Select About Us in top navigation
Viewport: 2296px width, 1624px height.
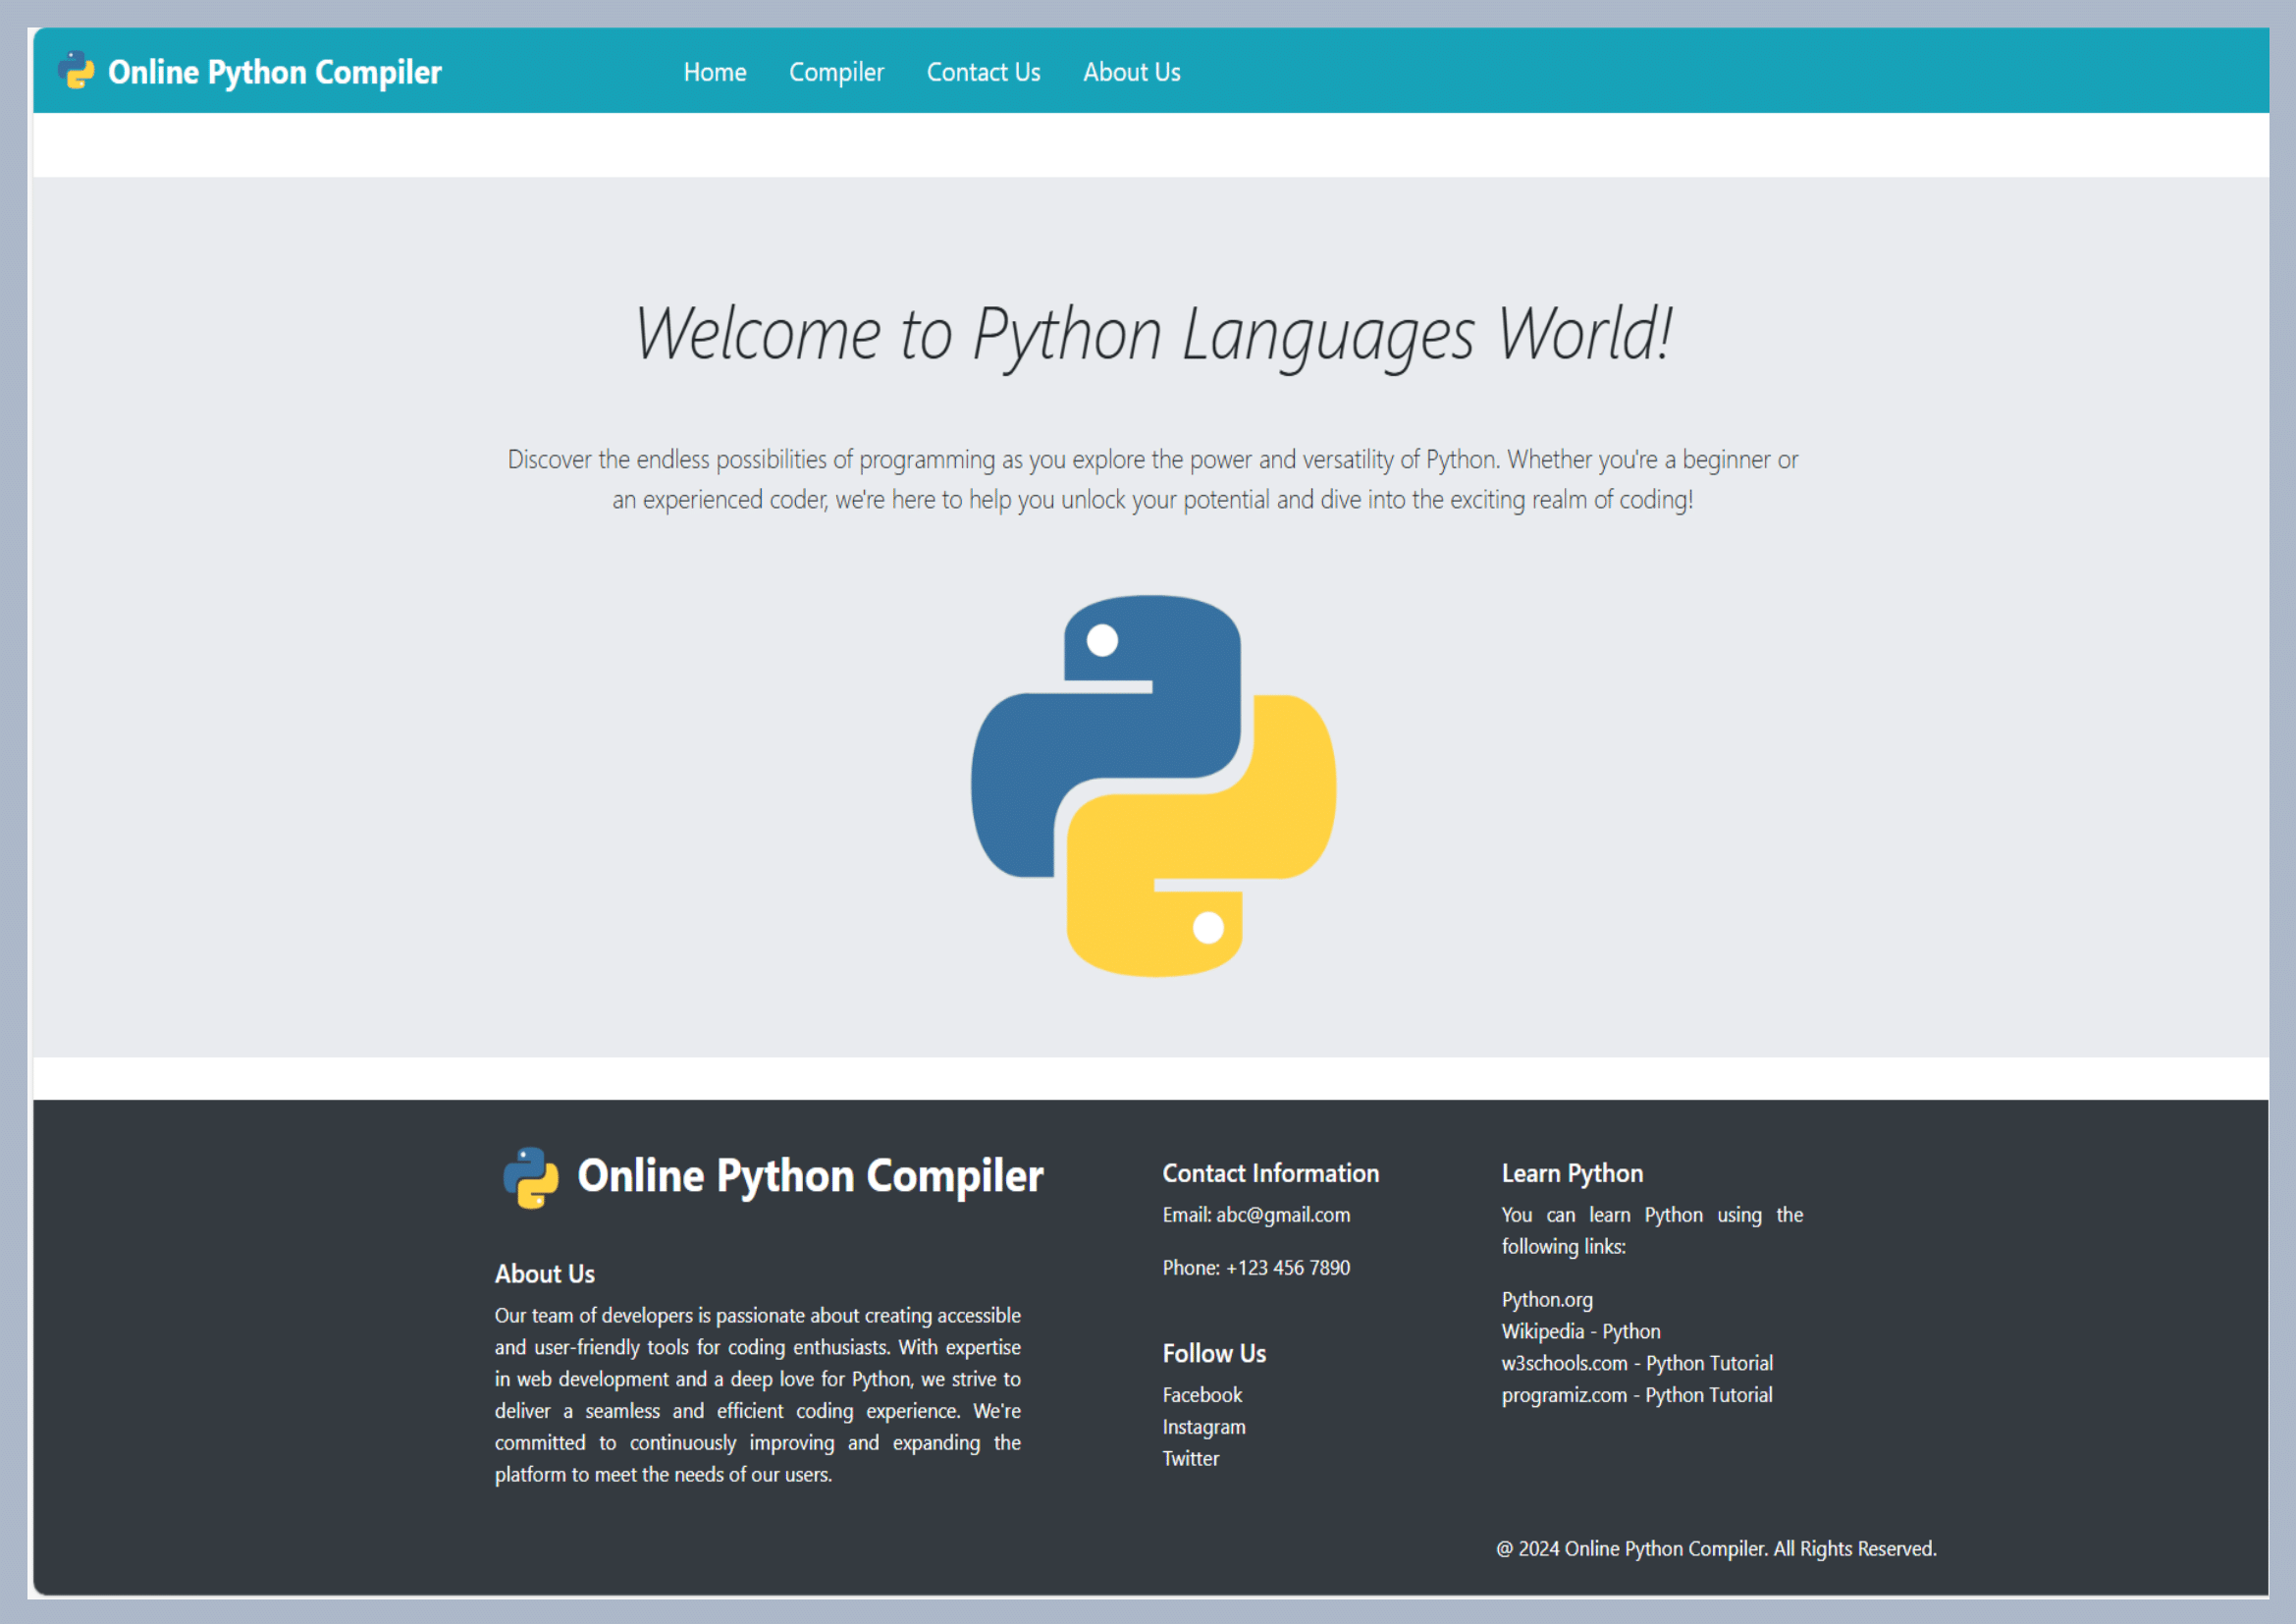point(1131,72)
